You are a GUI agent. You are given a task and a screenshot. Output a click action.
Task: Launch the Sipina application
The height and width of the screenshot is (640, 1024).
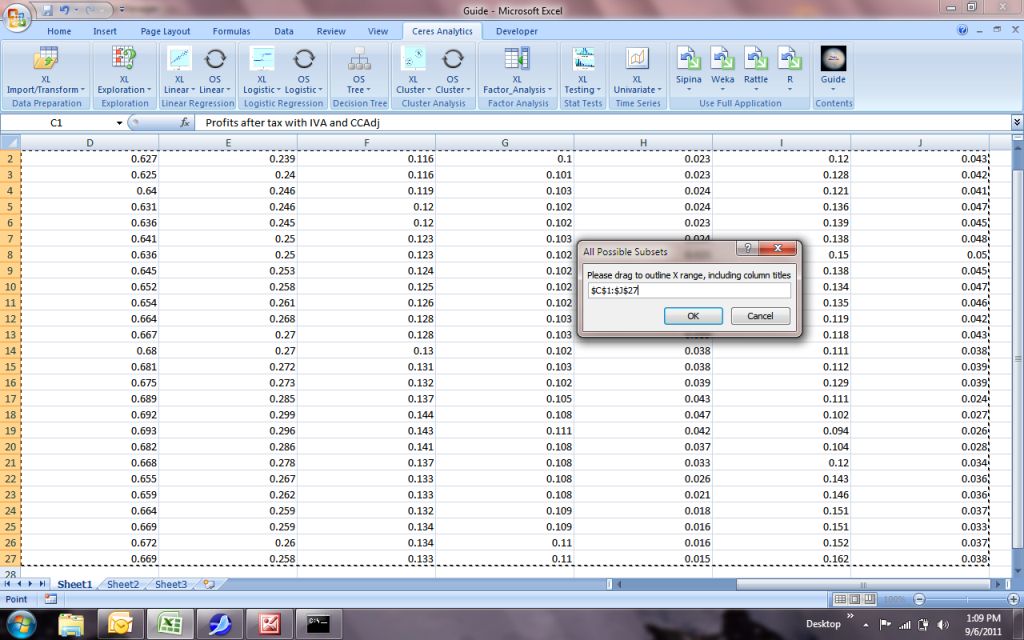(x=688, y=69)
